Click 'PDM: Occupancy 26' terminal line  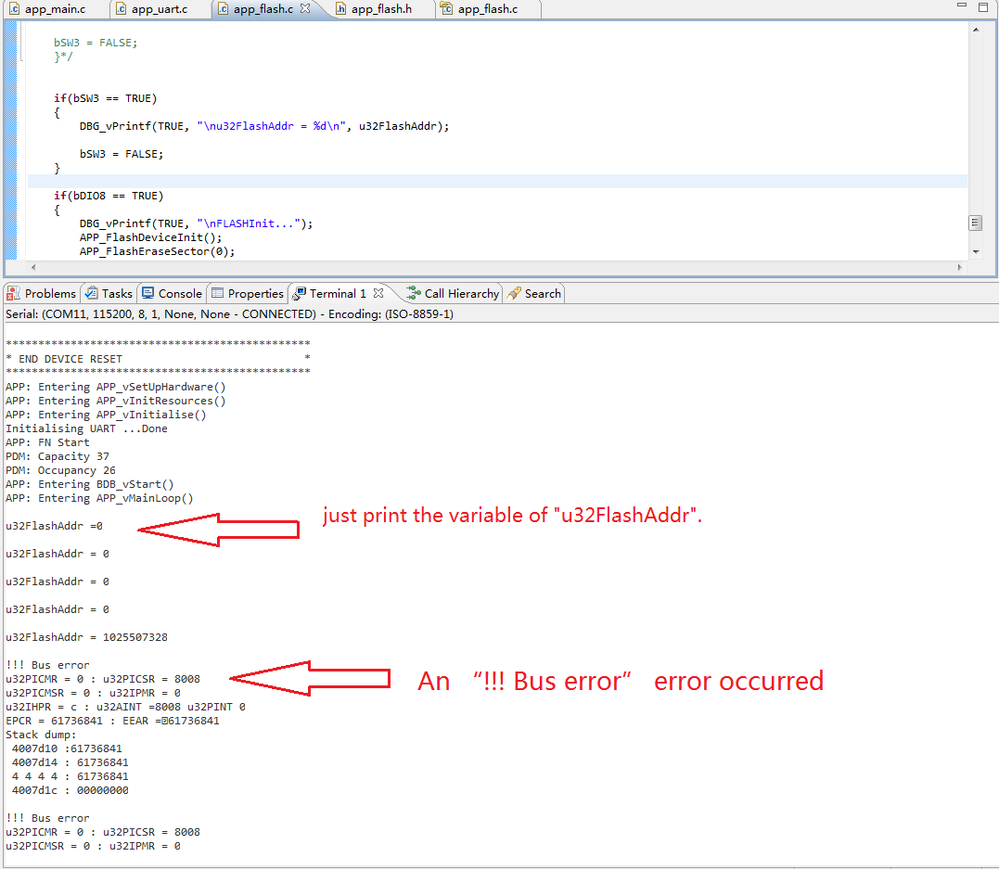pos(61,471)
